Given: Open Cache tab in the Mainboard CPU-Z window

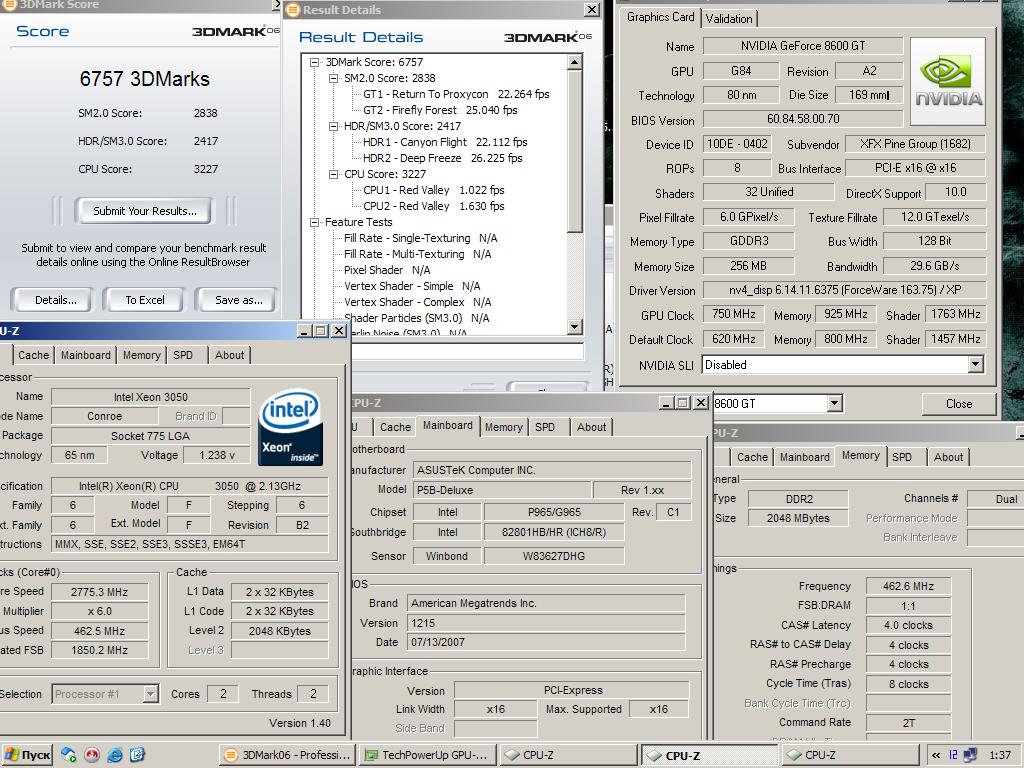Looking at the screenshot, I should (395, 427).
